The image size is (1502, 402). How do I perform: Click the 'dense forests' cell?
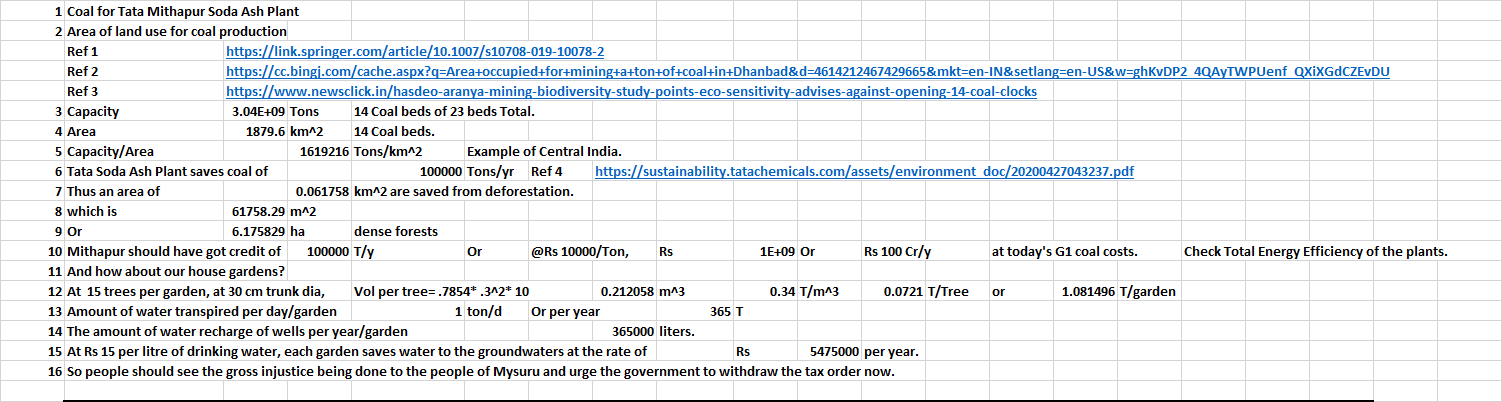click(396, 231)
